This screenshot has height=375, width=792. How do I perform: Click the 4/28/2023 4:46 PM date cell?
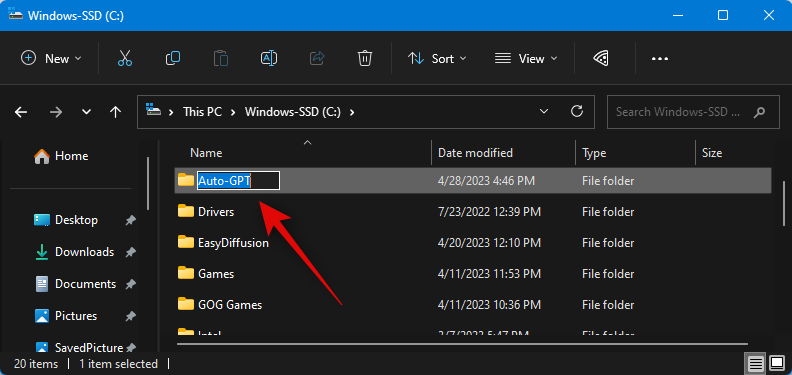486,180
